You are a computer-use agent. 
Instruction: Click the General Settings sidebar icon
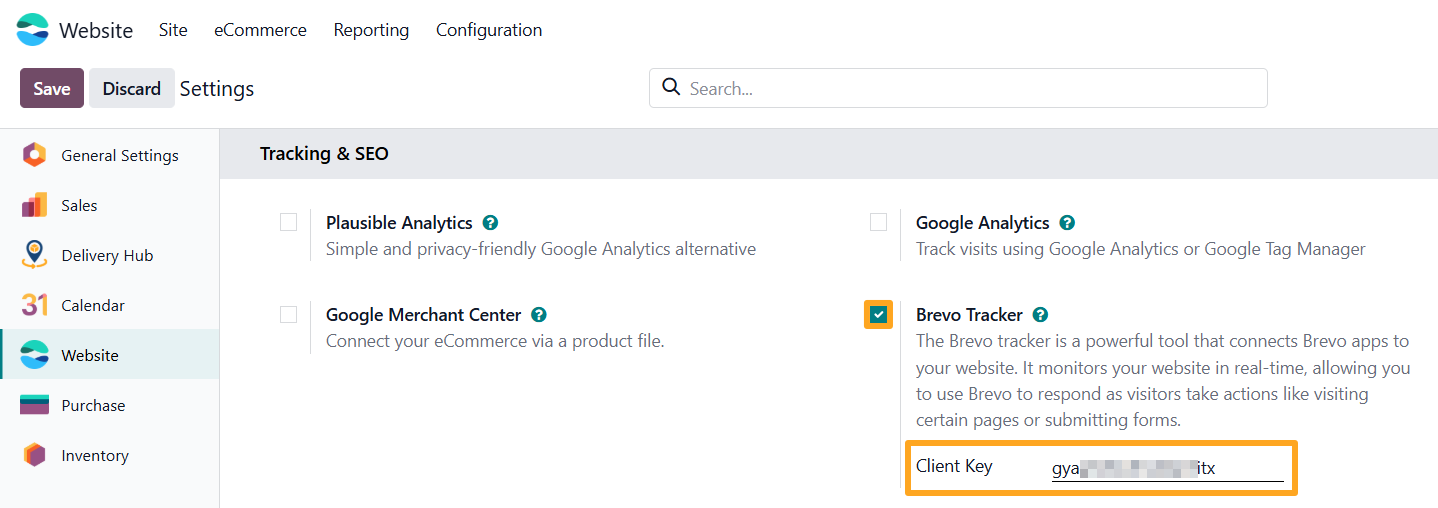pyautogui.click(x=34, y=155)
